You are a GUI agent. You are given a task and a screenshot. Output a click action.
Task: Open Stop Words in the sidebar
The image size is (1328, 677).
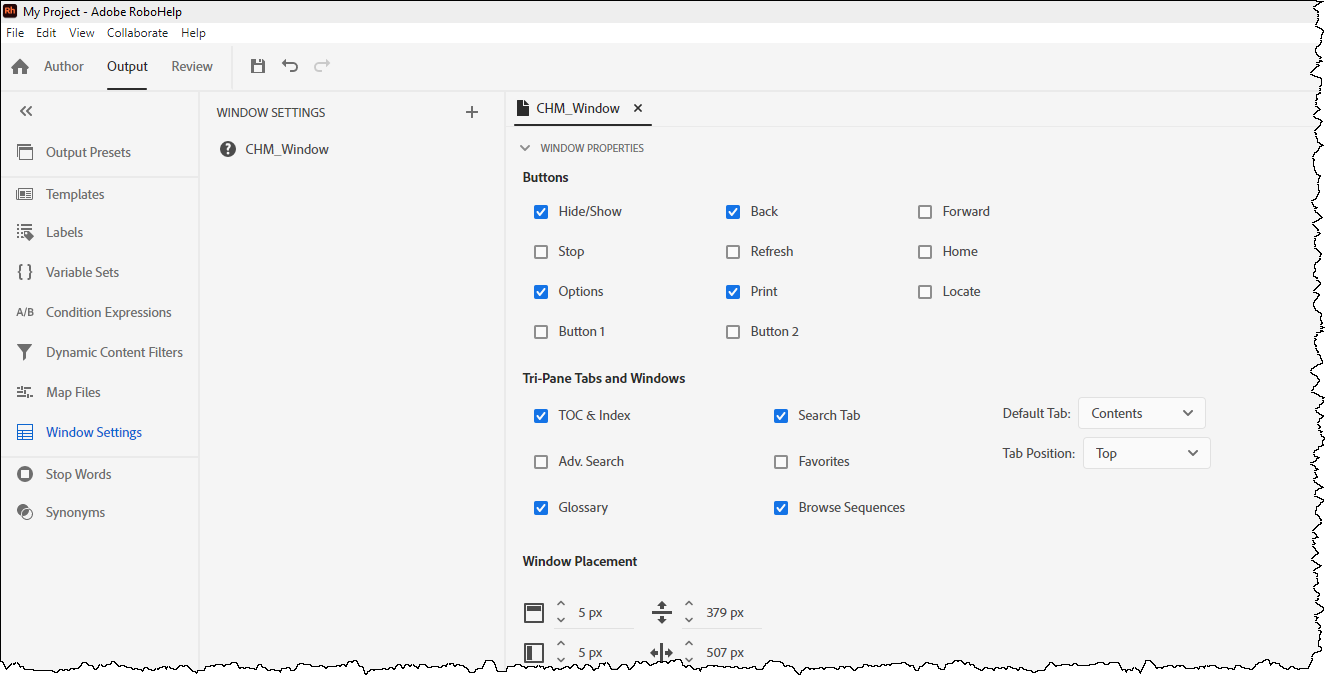[x=78, y=474]
